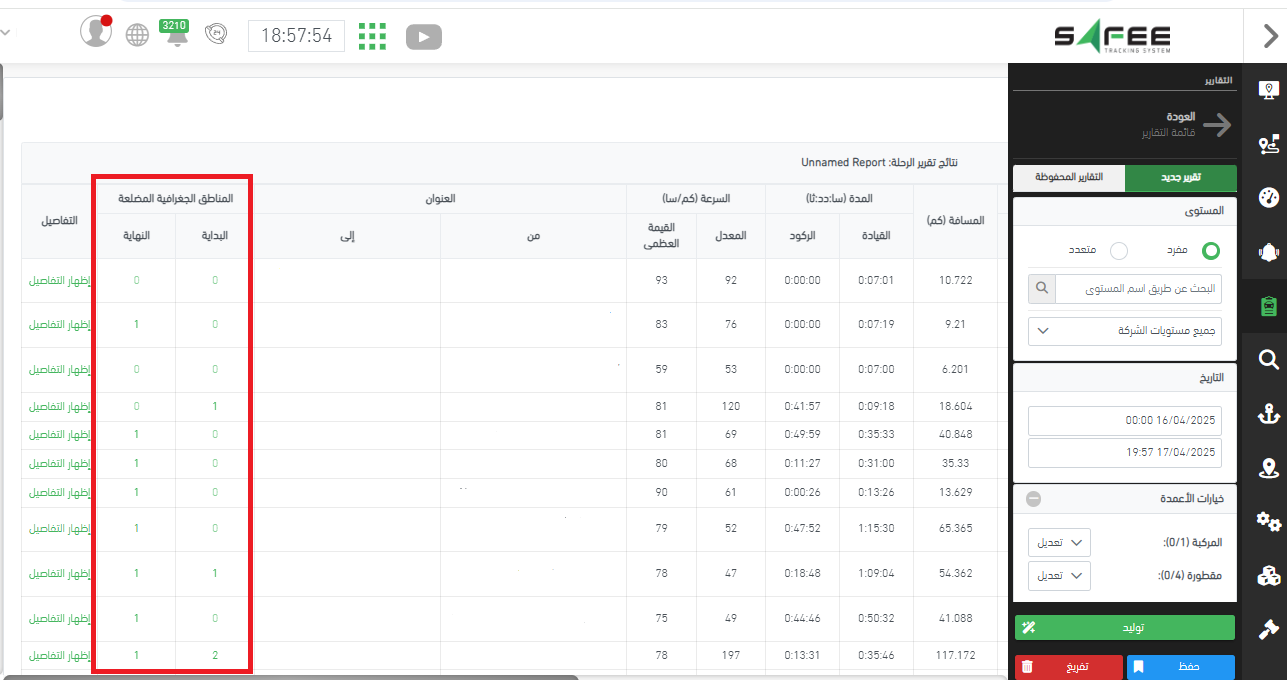The height and width of the screenshot is (680, 1287).
Task: Open the anchor icon in sidebar
Action: (x=1268, y=413)
